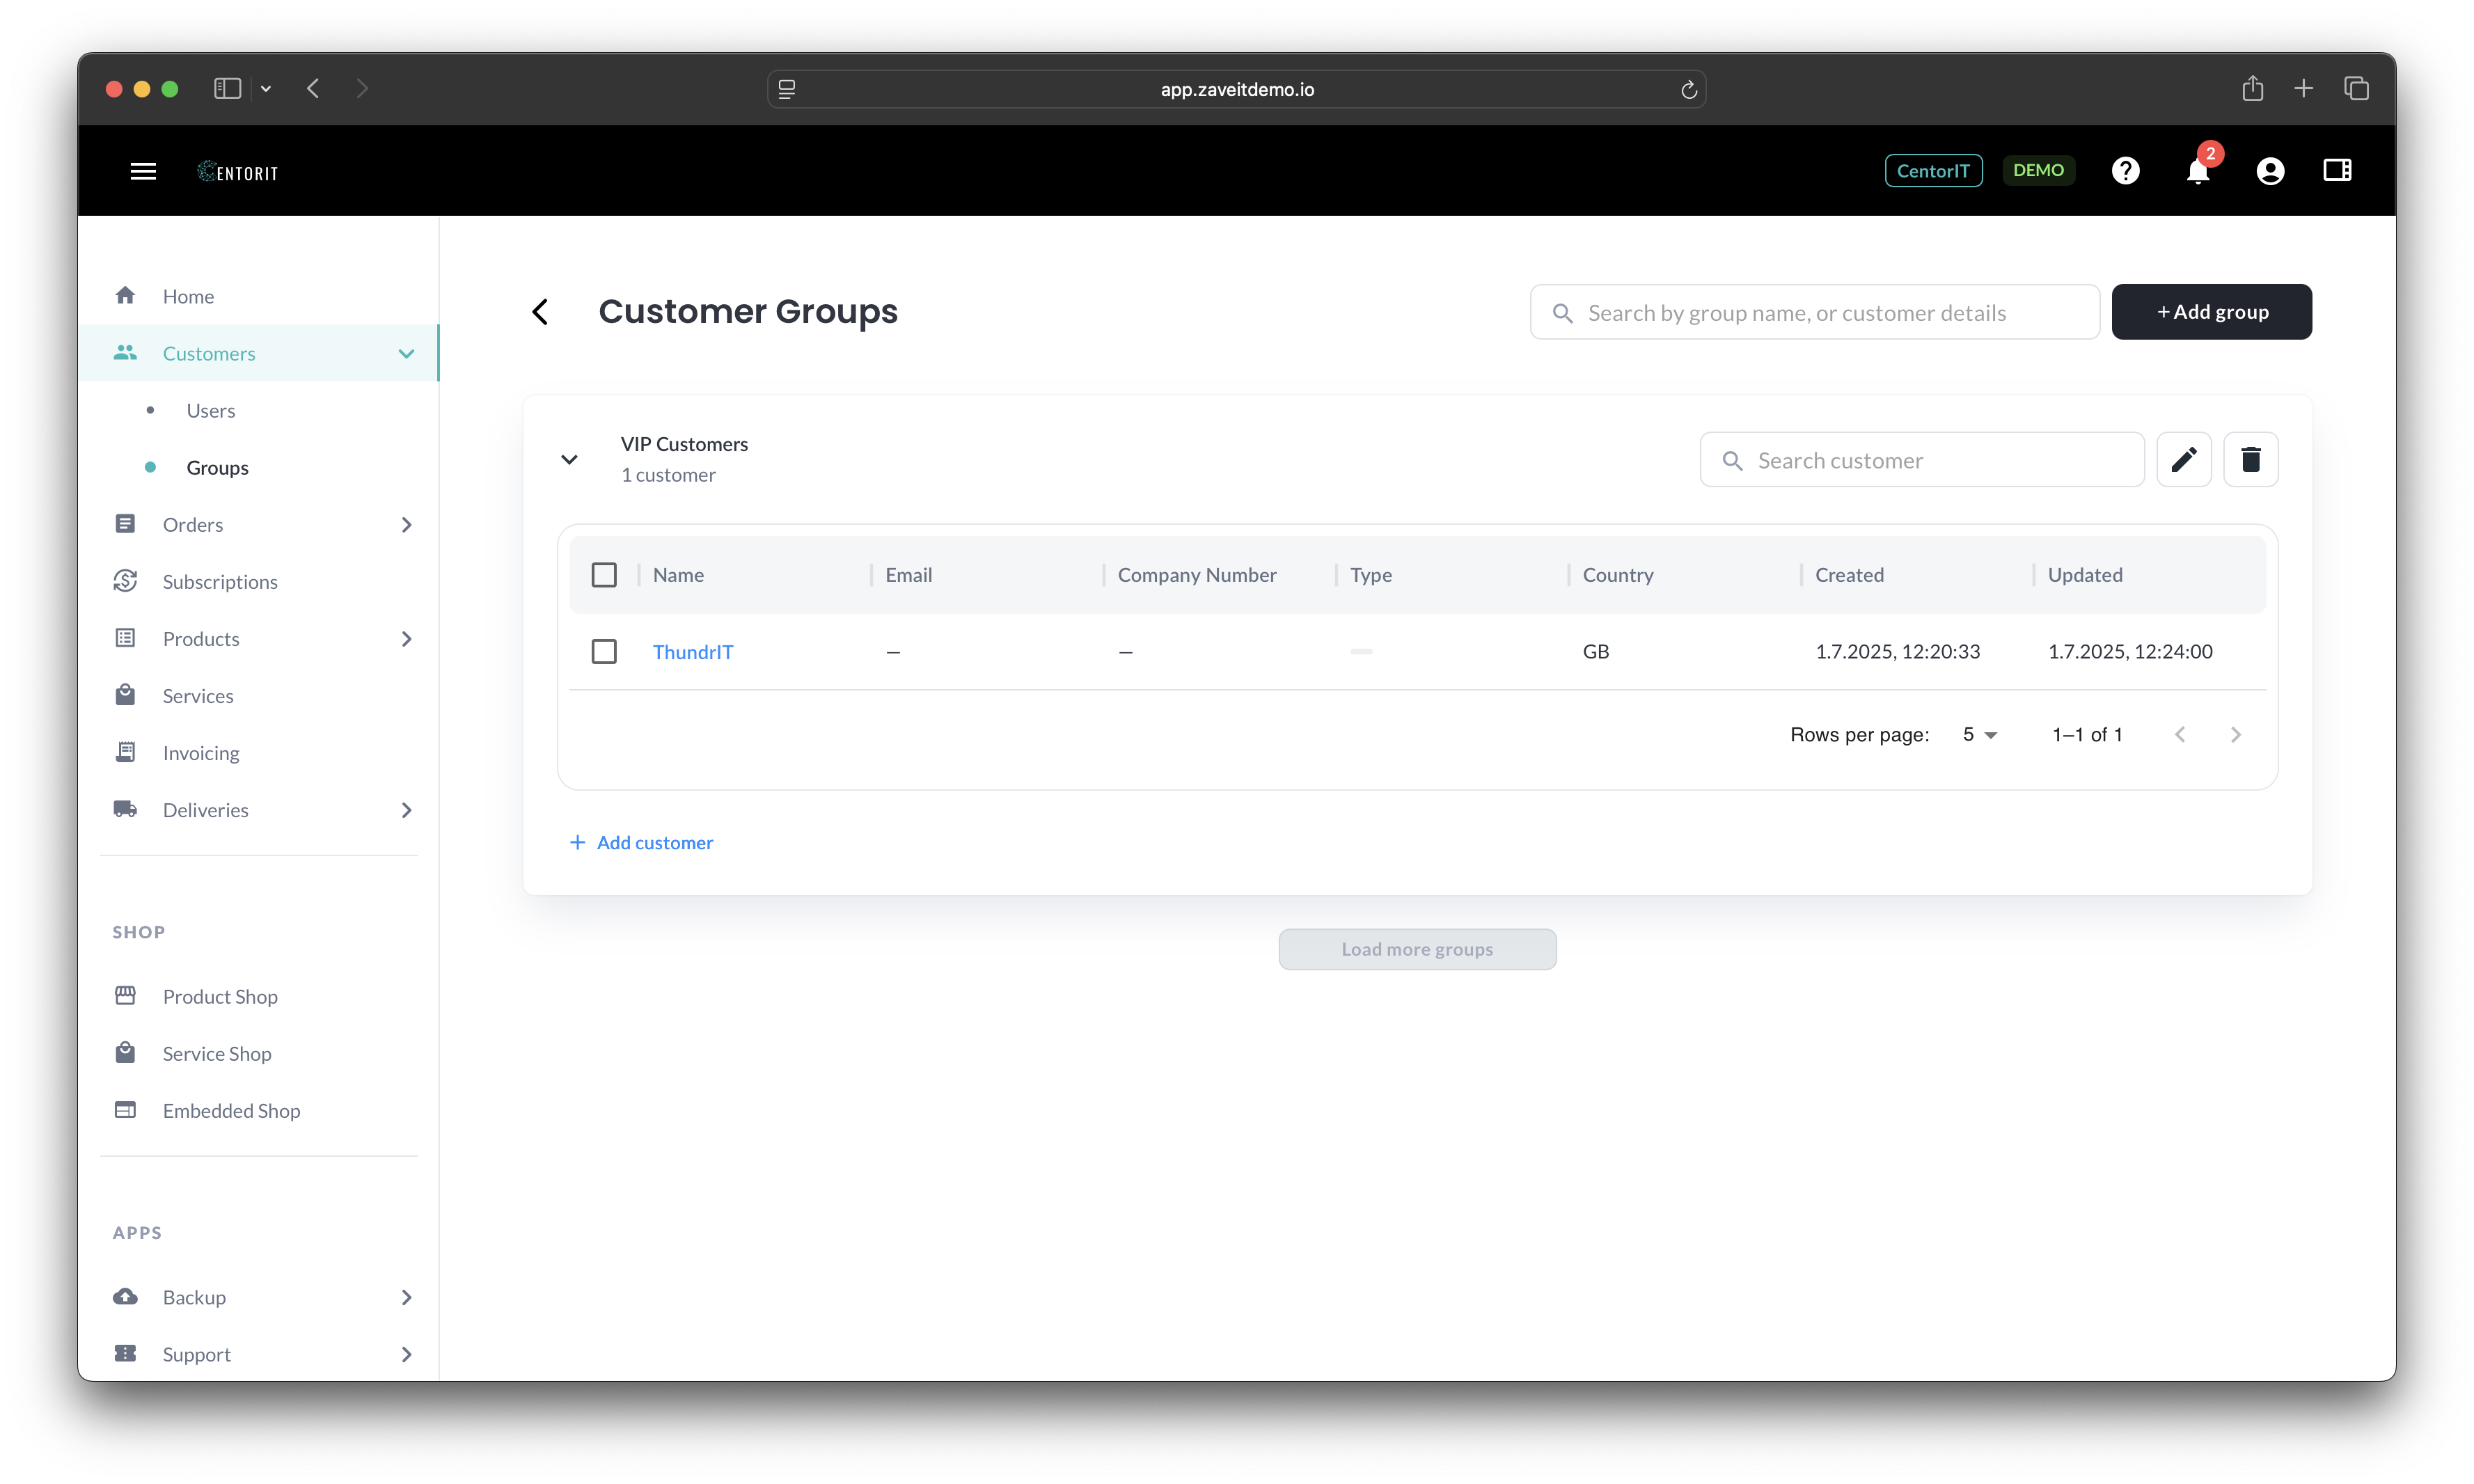Open the notifications bell
This screenshot has width=2474, height=1484.
coord(2197,172)
